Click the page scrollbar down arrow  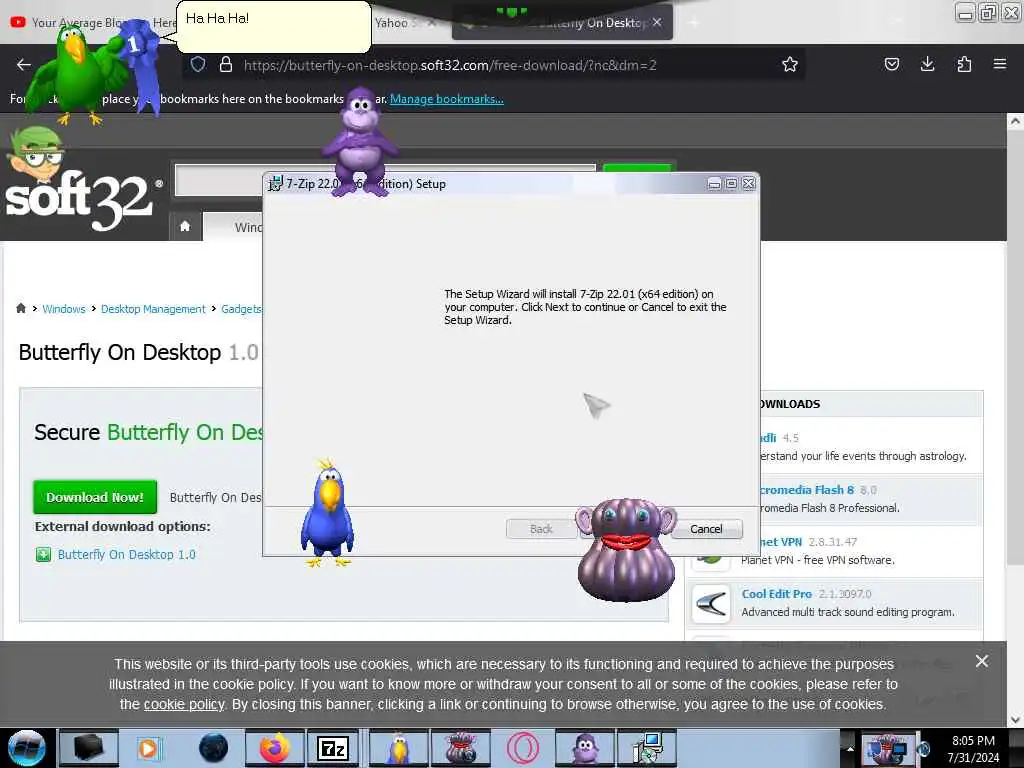tap(1015, 720)
